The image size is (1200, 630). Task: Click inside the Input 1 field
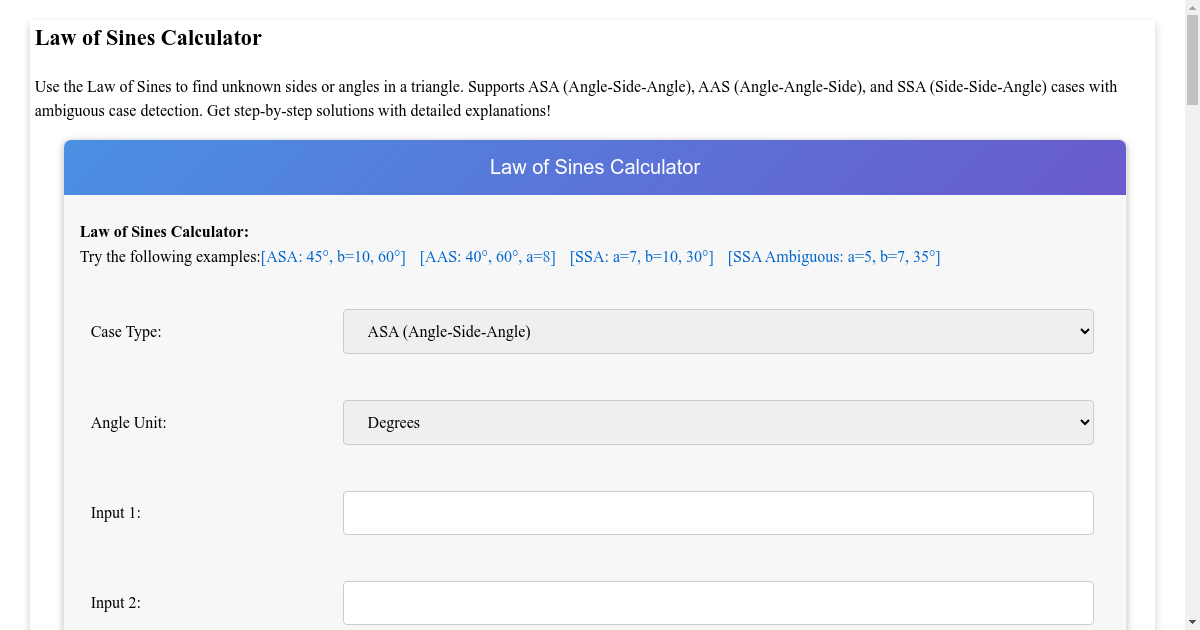coord(717,512)
